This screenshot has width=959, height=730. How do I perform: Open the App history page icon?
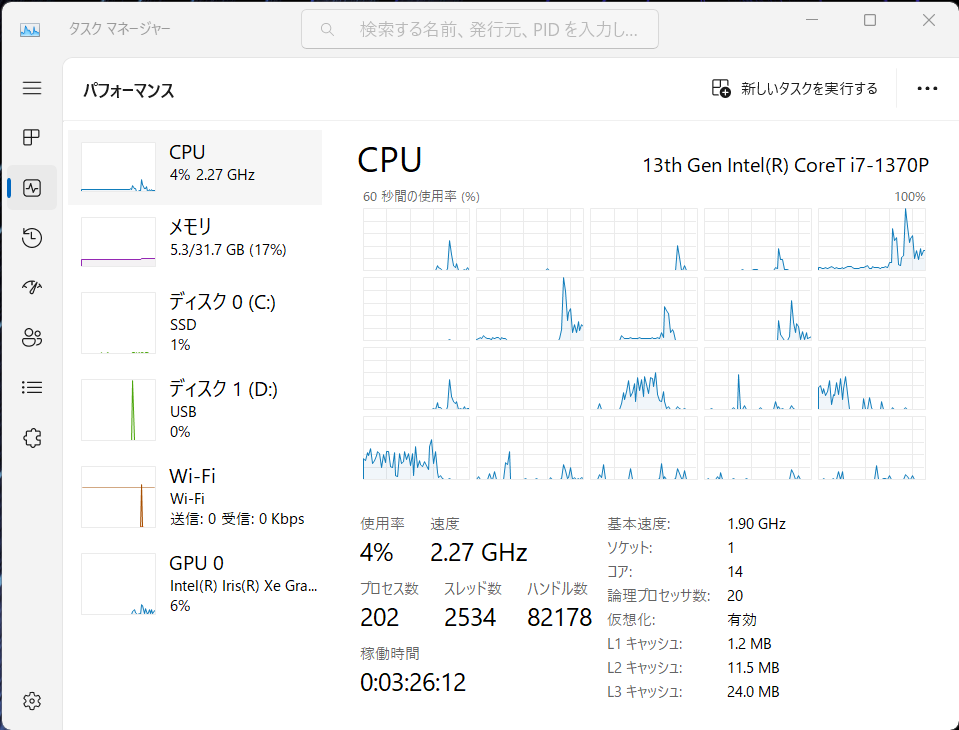(x=32, y=237)
